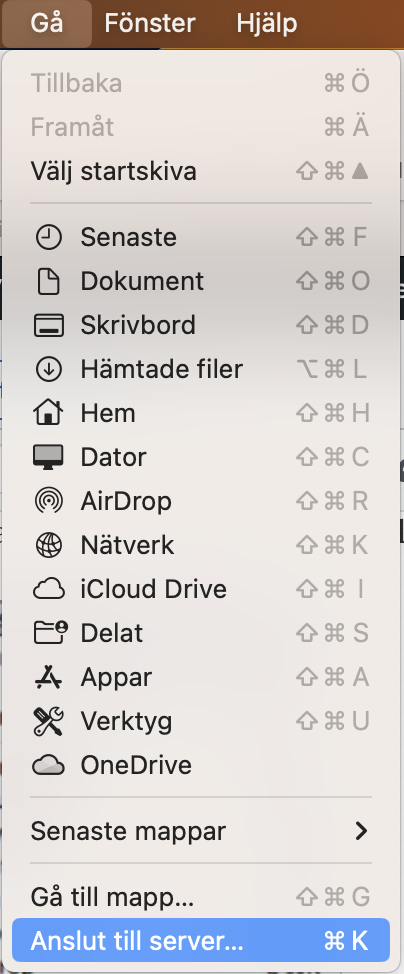The width and height of the screenshot is (404, 974).
Task: Expand the Senaste mappar submenu arrow
Action: coord(361,831)
